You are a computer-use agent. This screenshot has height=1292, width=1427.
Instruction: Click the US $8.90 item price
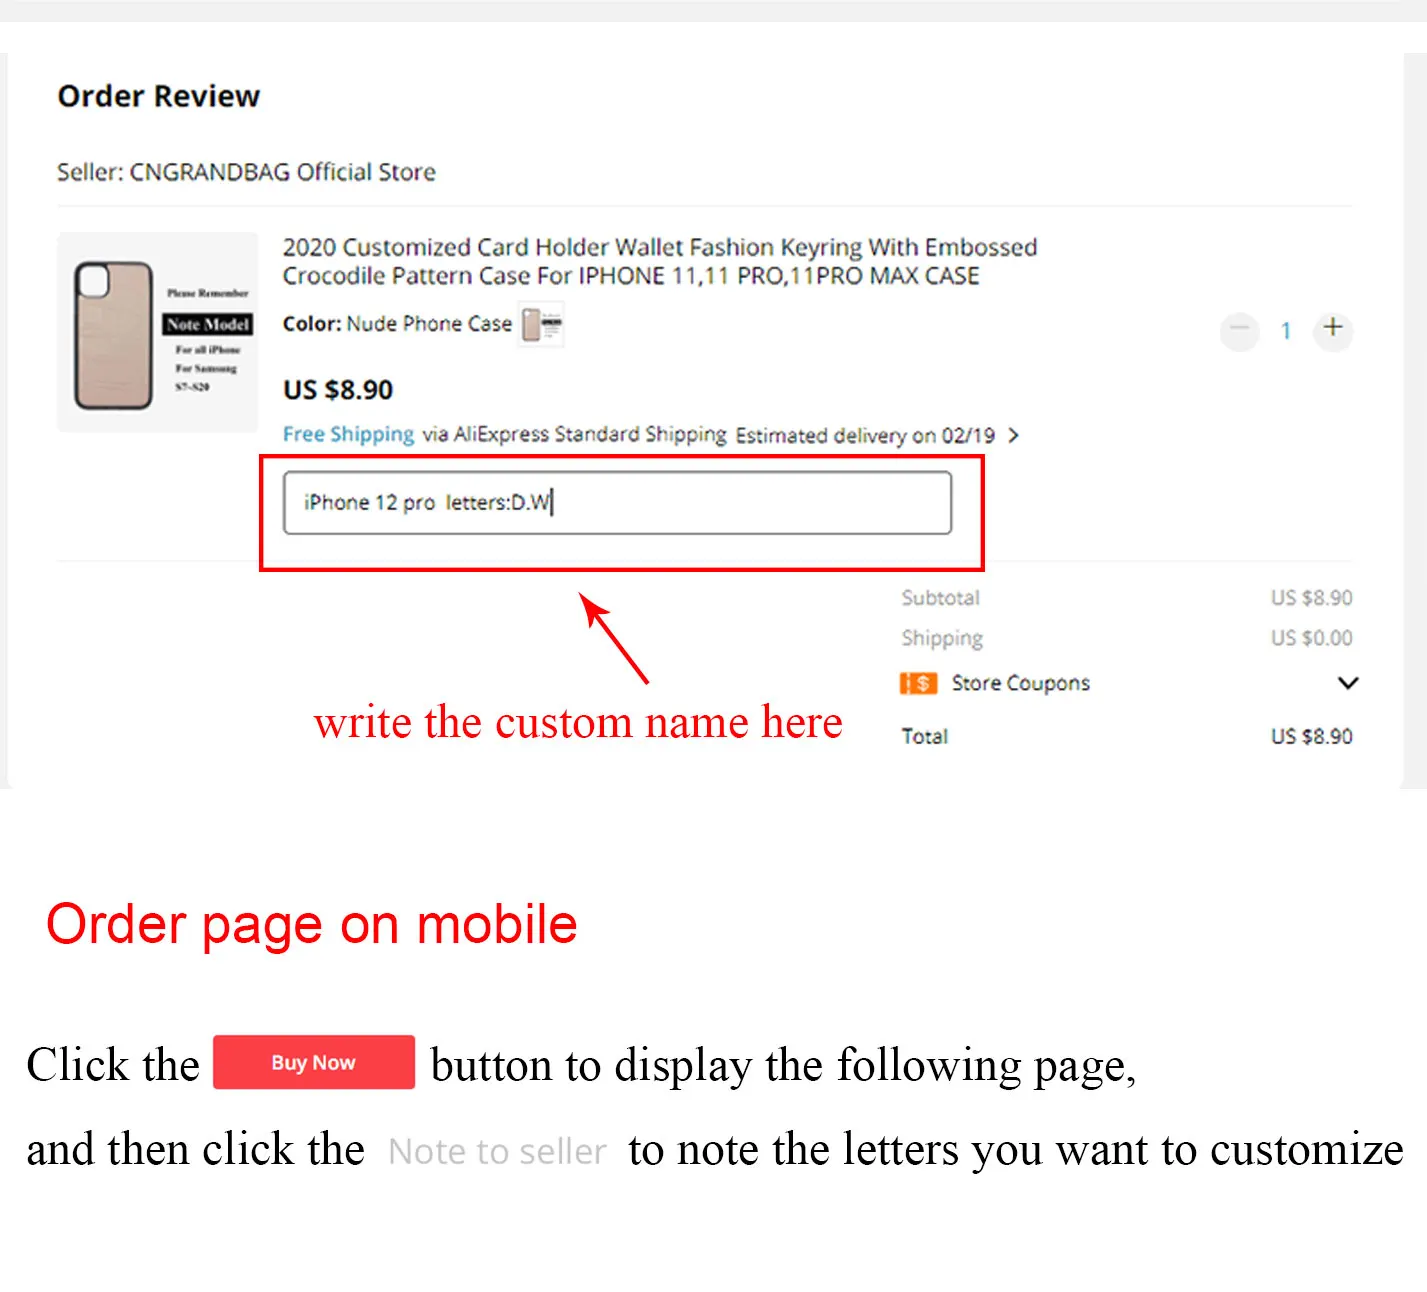click(338, 390)
